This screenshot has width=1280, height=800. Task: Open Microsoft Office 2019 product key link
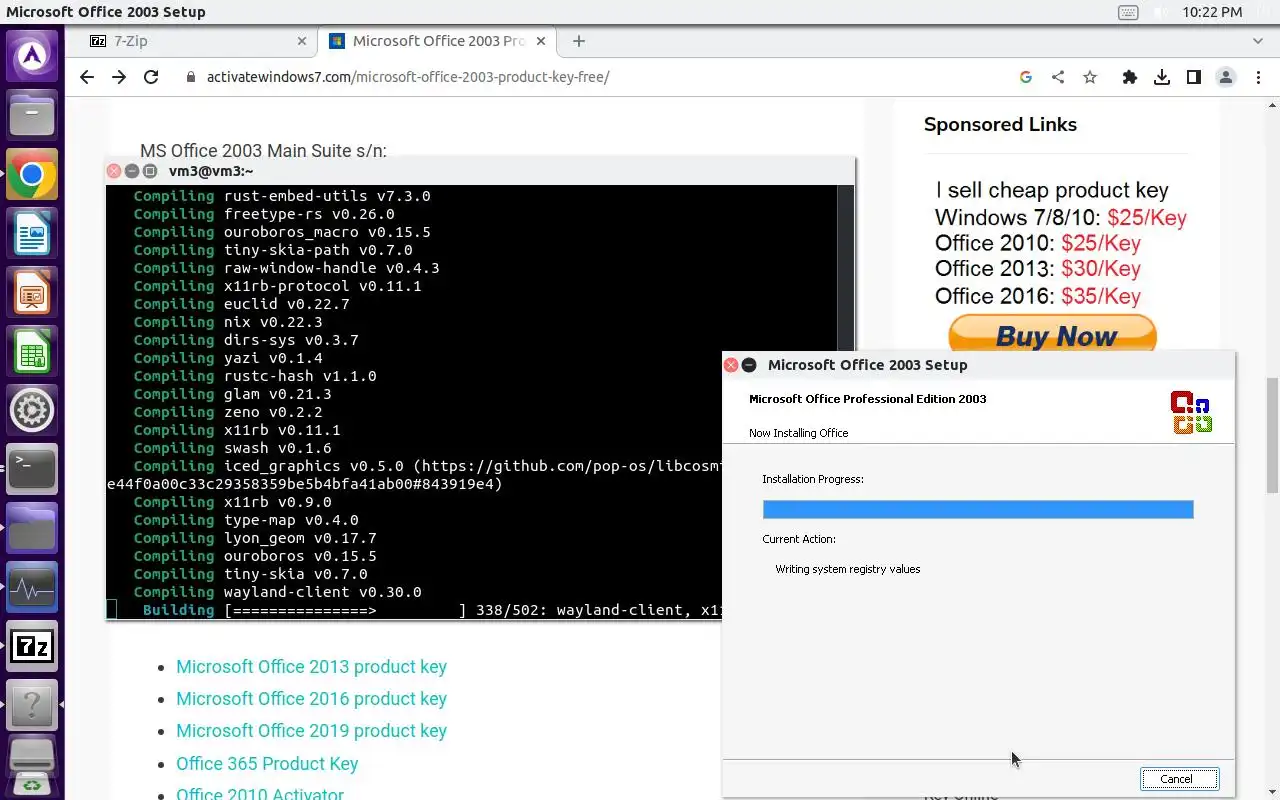click(x=311, y=731)
